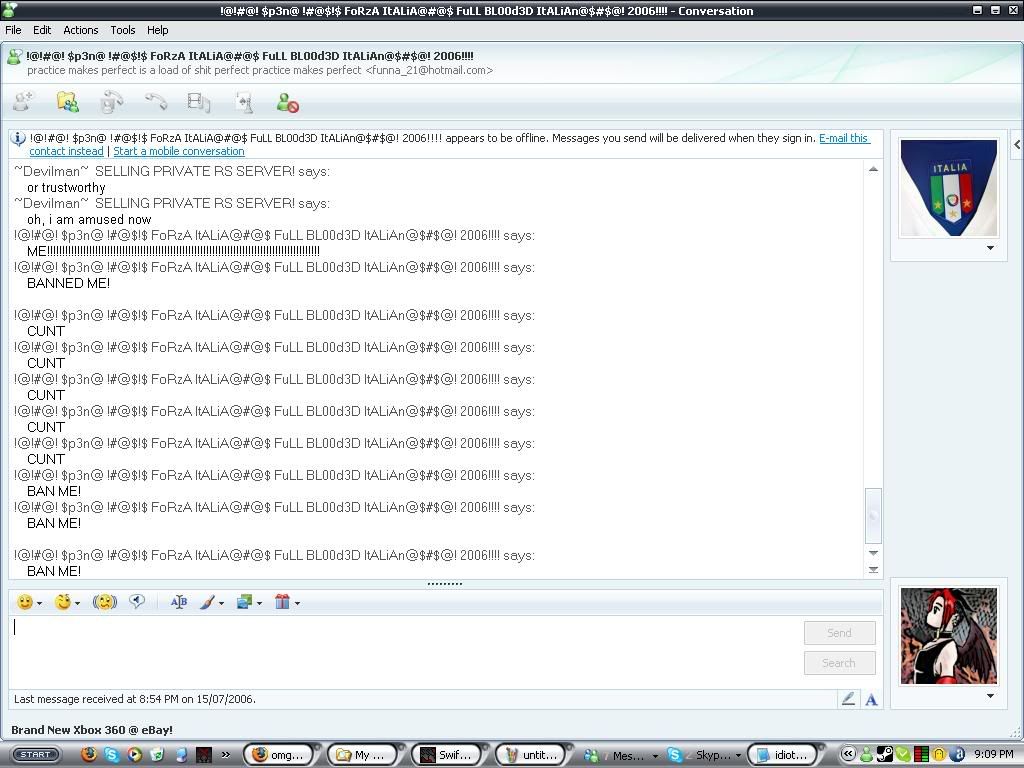Image resolution: width=1024 pixels, height=768 pixels.
Task: Click the 'Brand New Xbox 360 @ eBay!' link
Action: coord(92,730)
